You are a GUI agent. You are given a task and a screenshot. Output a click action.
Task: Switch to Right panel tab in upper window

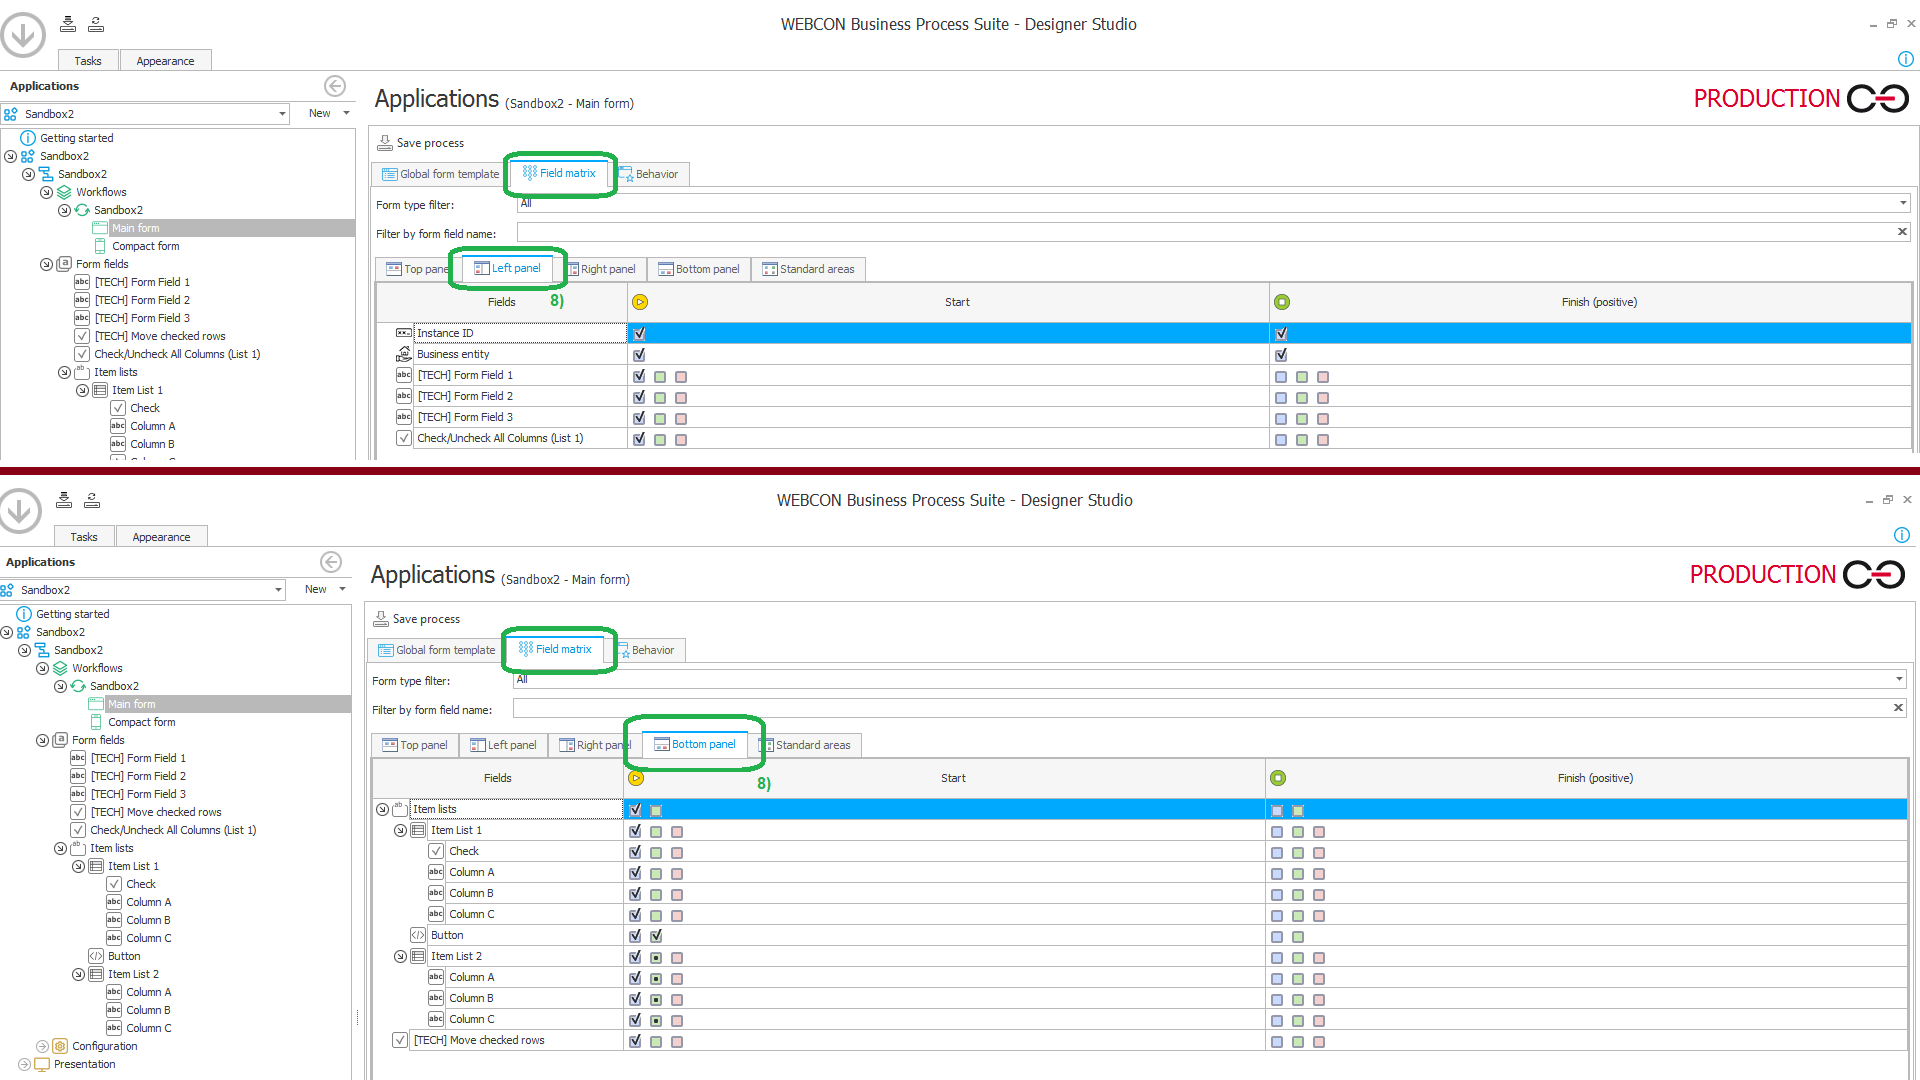607,269
